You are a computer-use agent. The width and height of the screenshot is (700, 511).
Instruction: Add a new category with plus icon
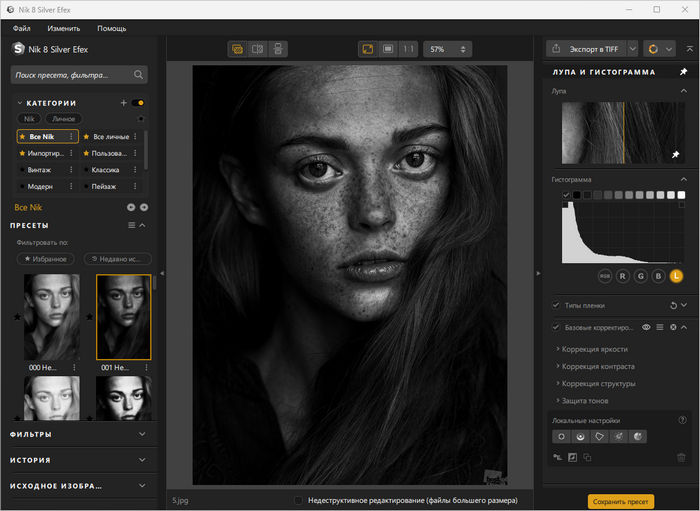[124, 102]
